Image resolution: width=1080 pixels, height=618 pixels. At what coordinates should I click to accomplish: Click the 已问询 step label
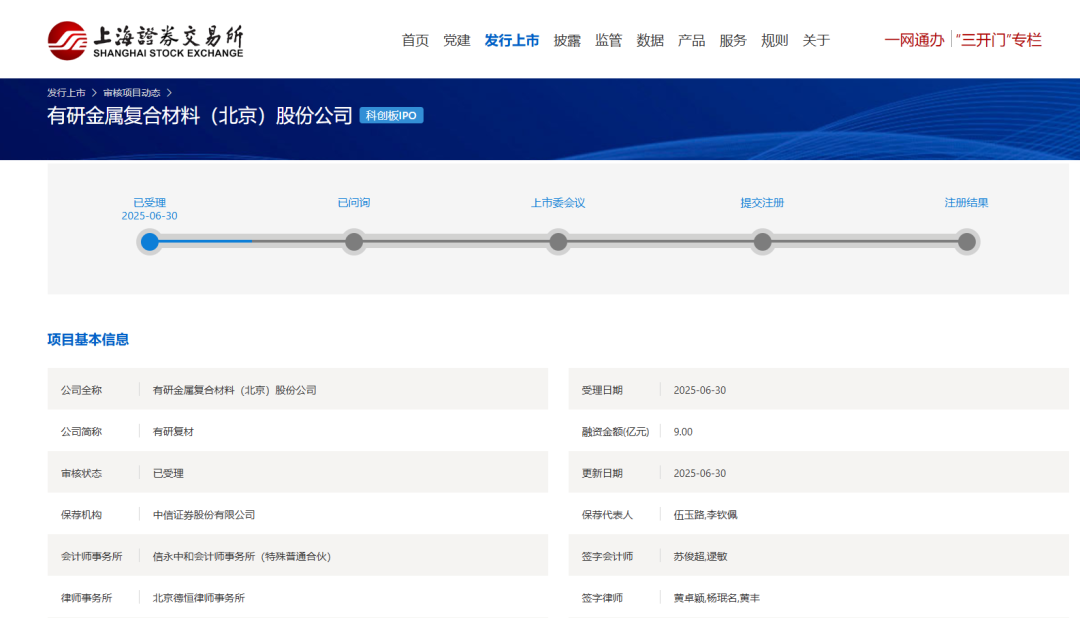coord(354,203)
